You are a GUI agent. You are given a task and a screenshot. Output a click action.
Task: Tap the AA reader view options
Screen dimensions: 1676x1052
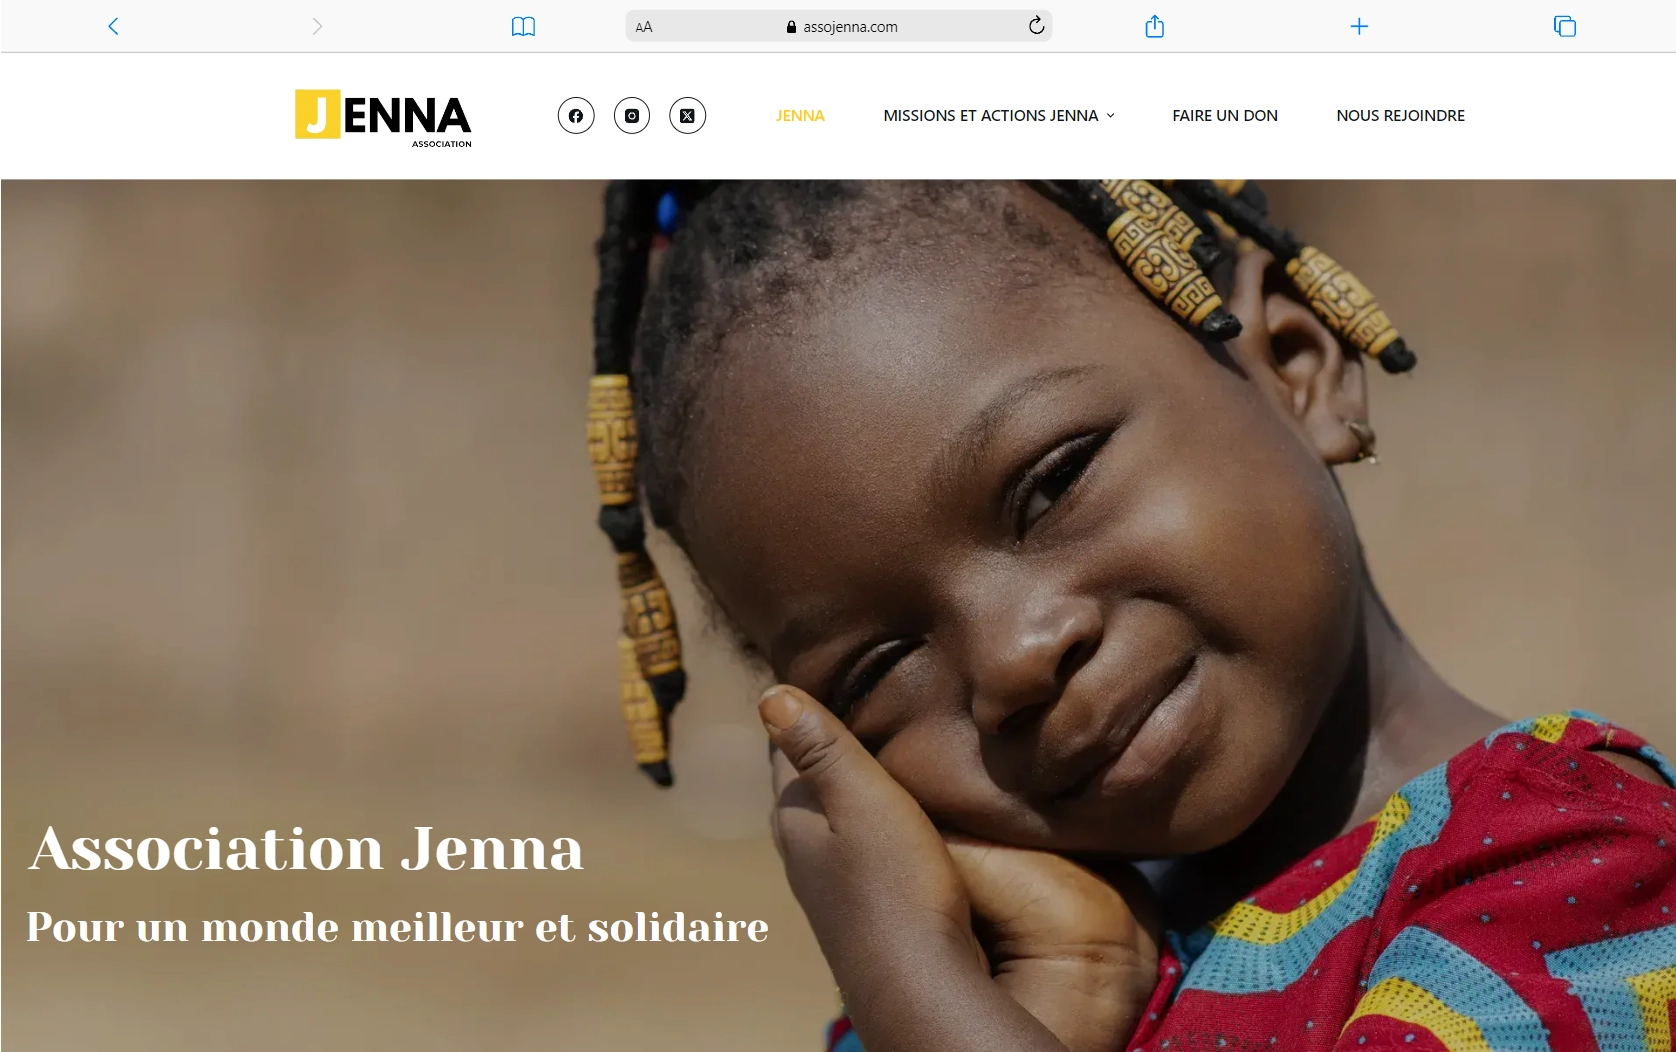[644, 27]
